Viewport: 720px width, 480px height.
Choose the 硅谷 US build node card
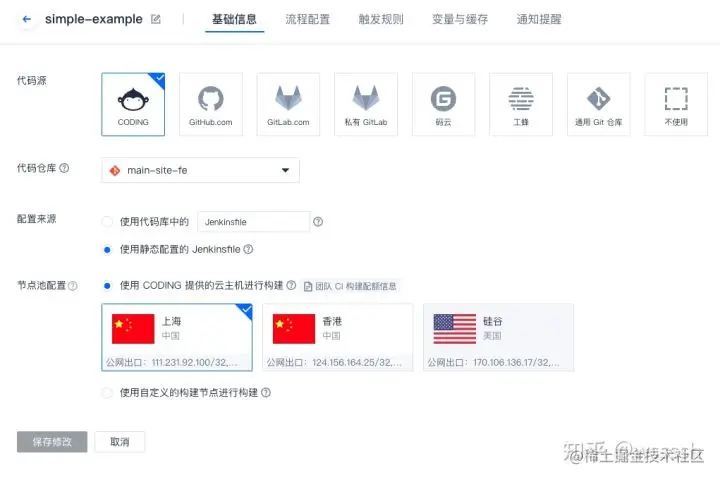coord(498,337)
